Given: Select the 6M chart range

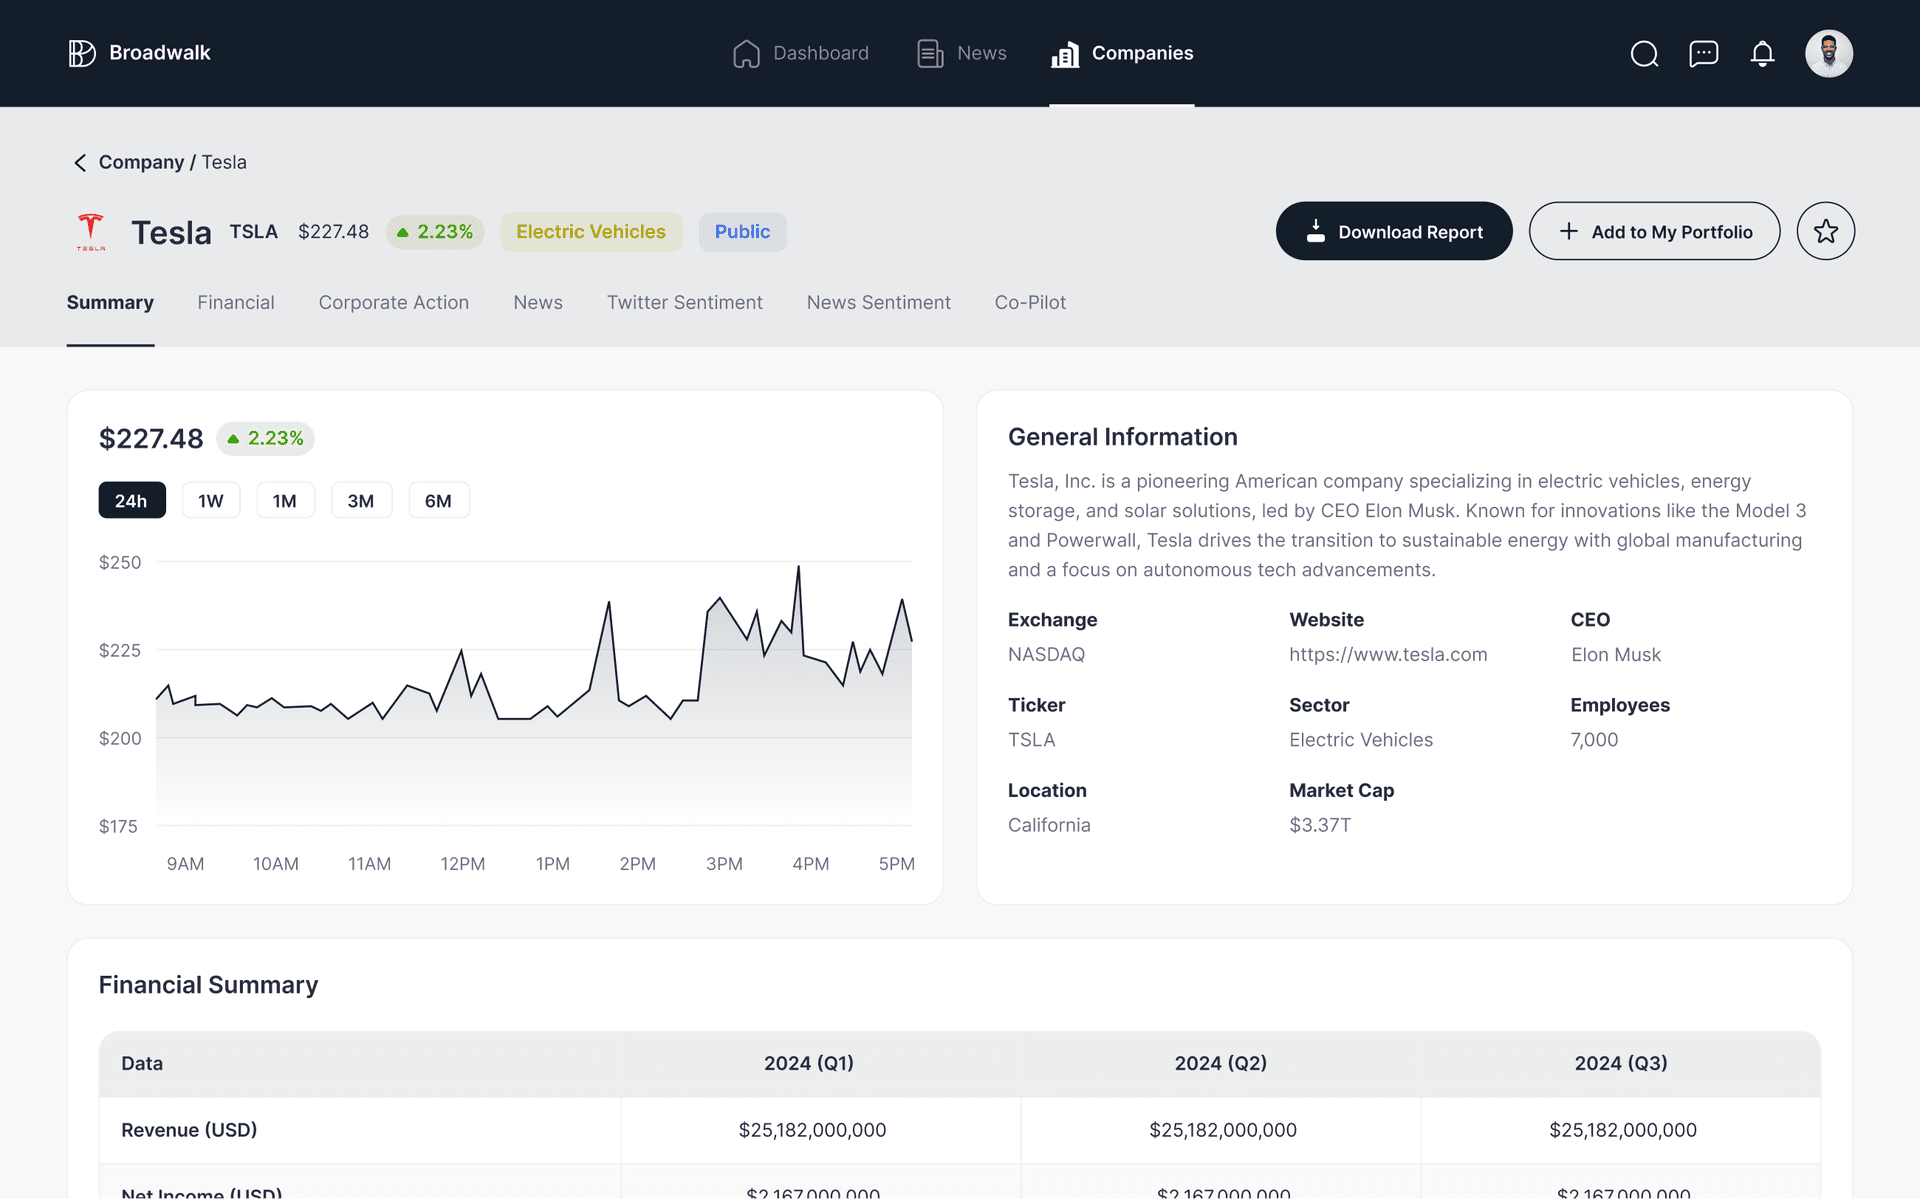Looking at the screenshot, I should pos(439,500).
